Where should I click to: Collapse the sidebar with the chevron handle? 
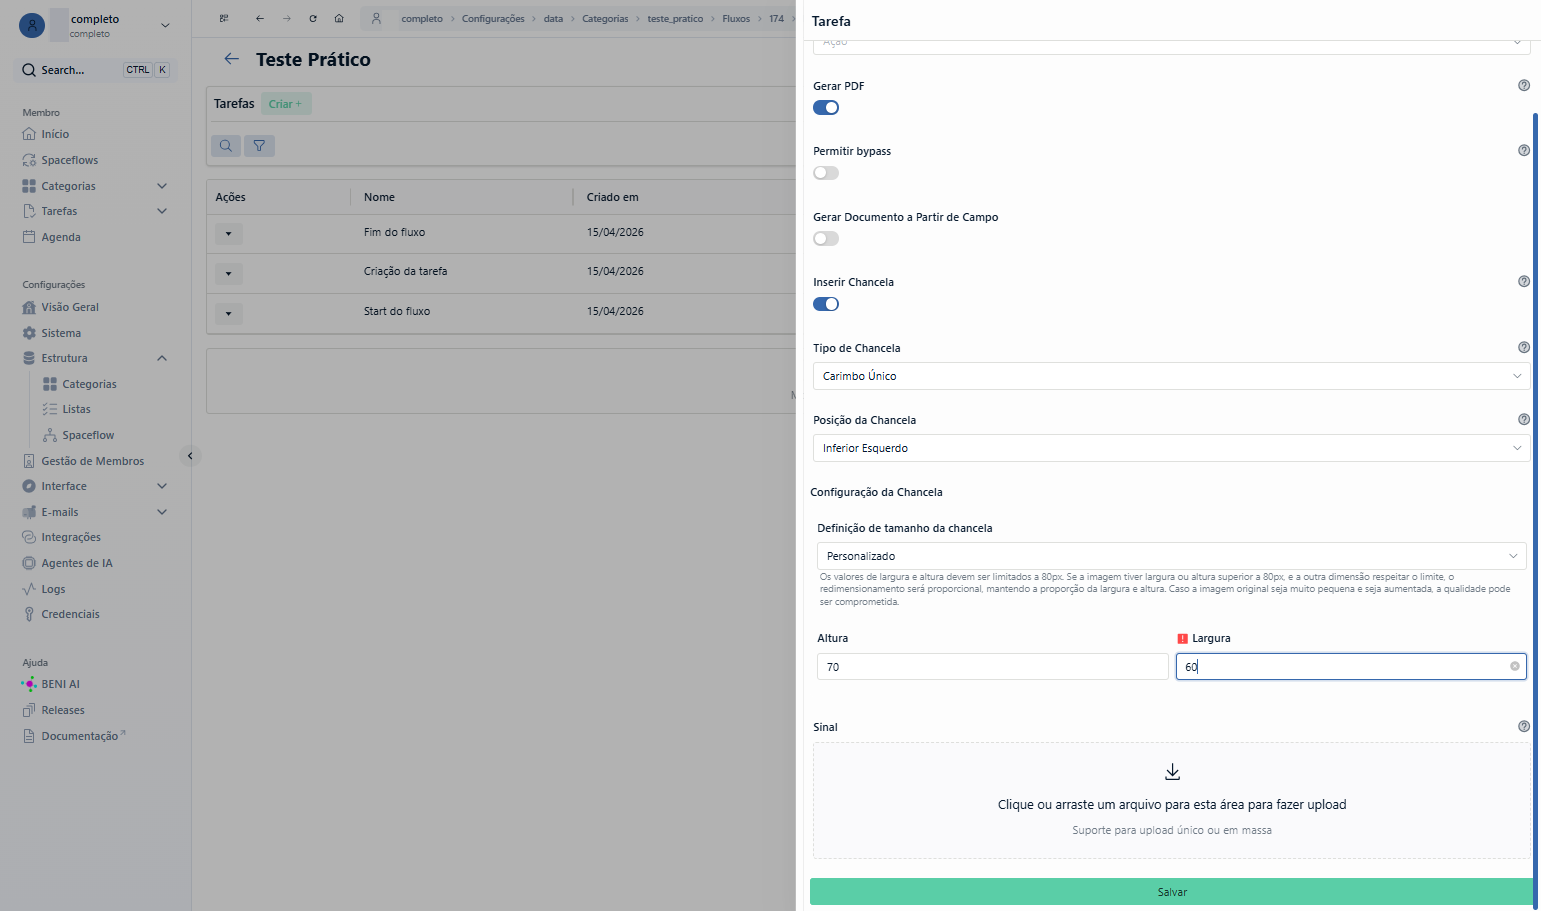(190, 456)
